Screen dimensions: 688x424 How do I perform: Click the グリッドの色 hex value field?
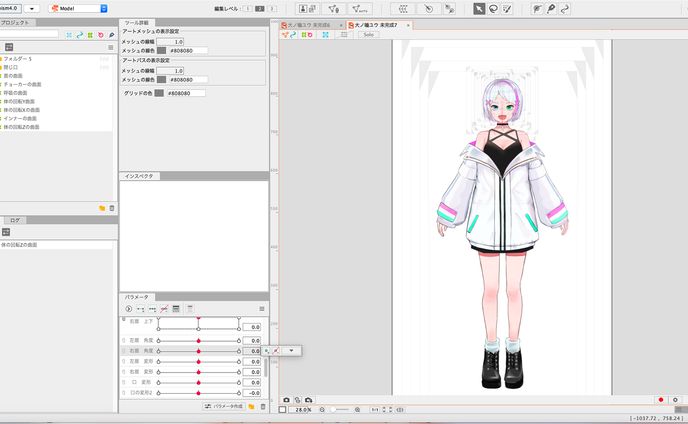(185, 93)
